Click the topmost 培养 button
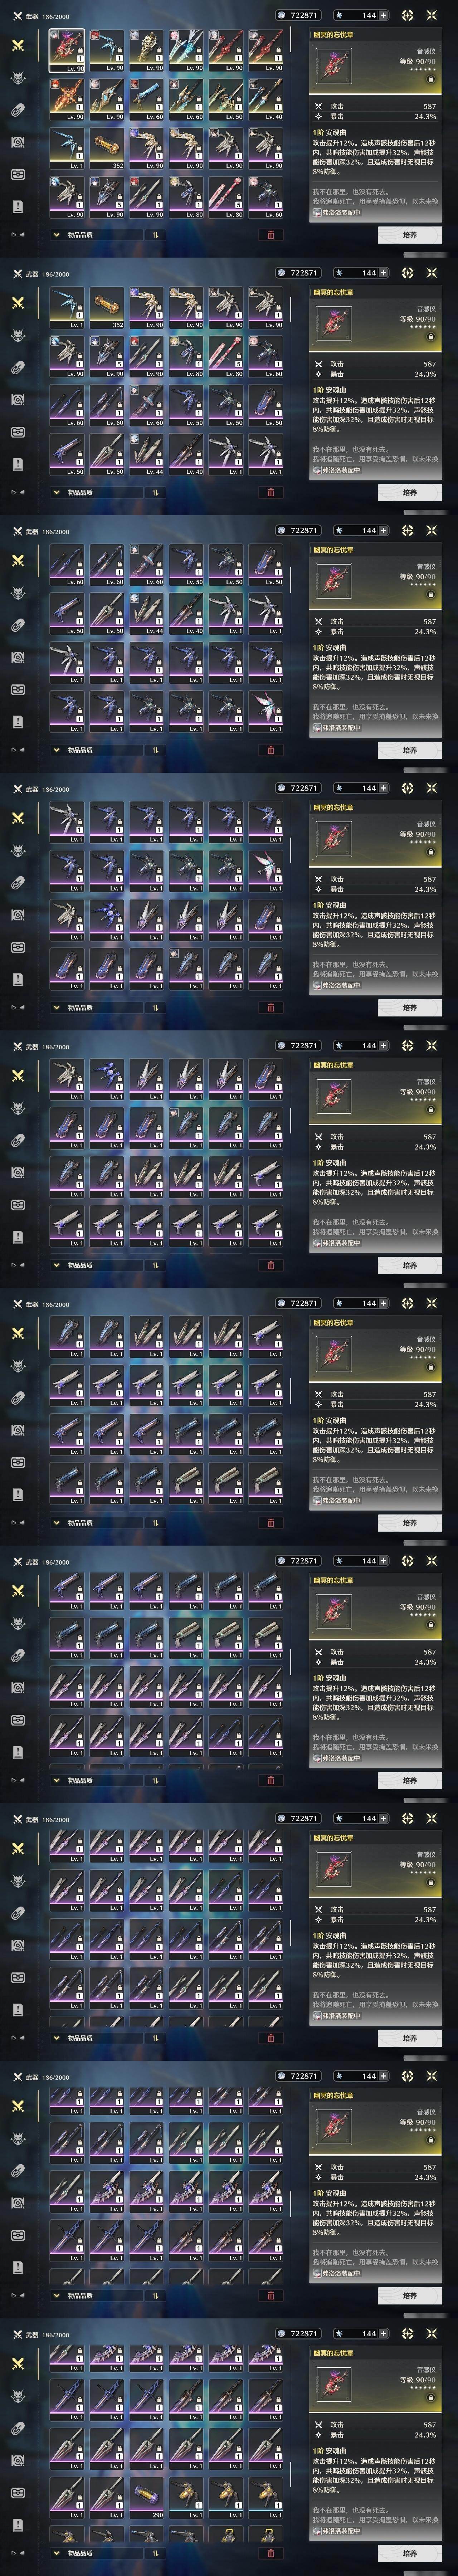Image resolution: width=458 pixels, height=2576 pixels. (409, 235)
